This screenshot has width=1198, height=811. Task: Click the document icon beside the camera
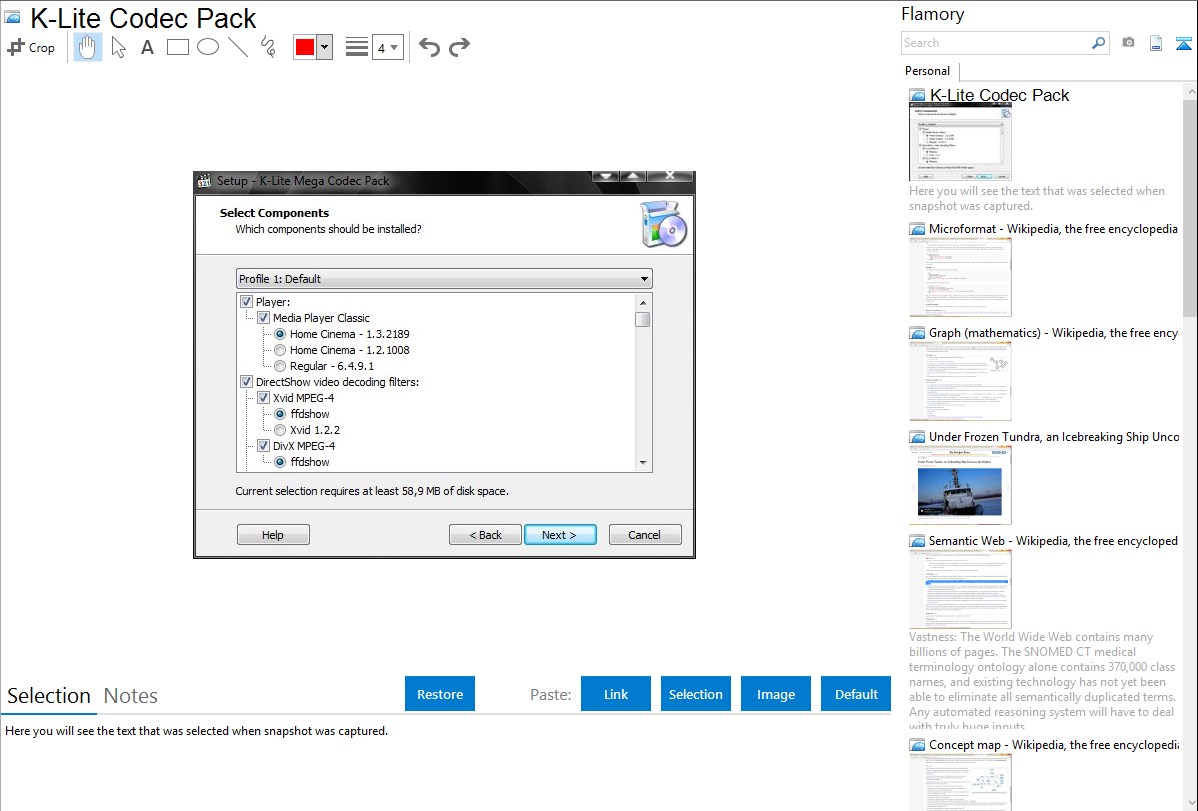1156,43
